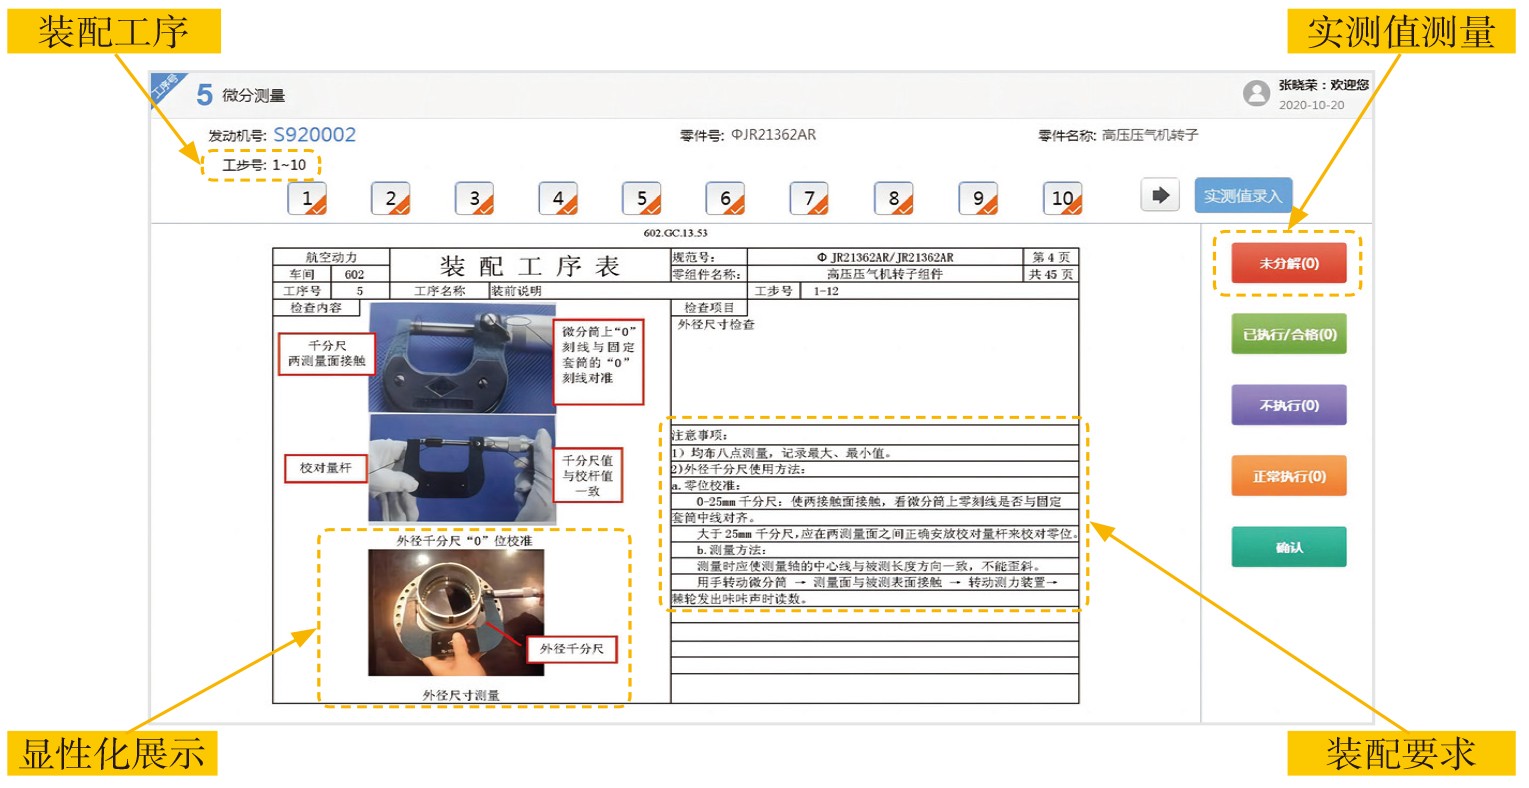The width and height of the screenshot is (1529, 788).
Task: Go to work step 5
Action: point(642,199)
